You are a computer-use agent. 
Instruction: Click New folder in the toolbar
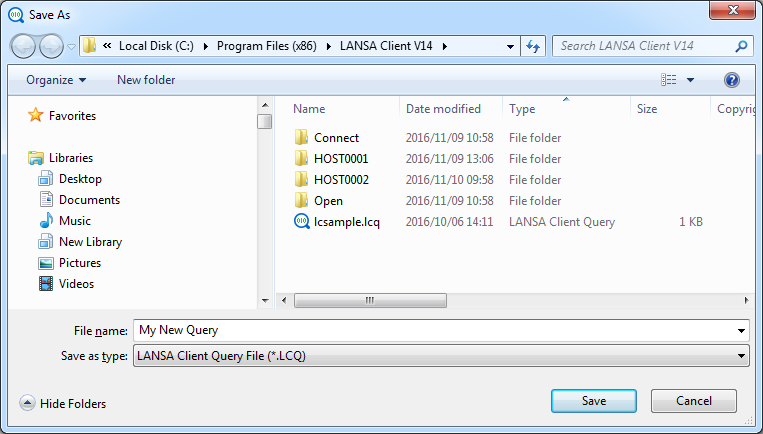(146, 80)
